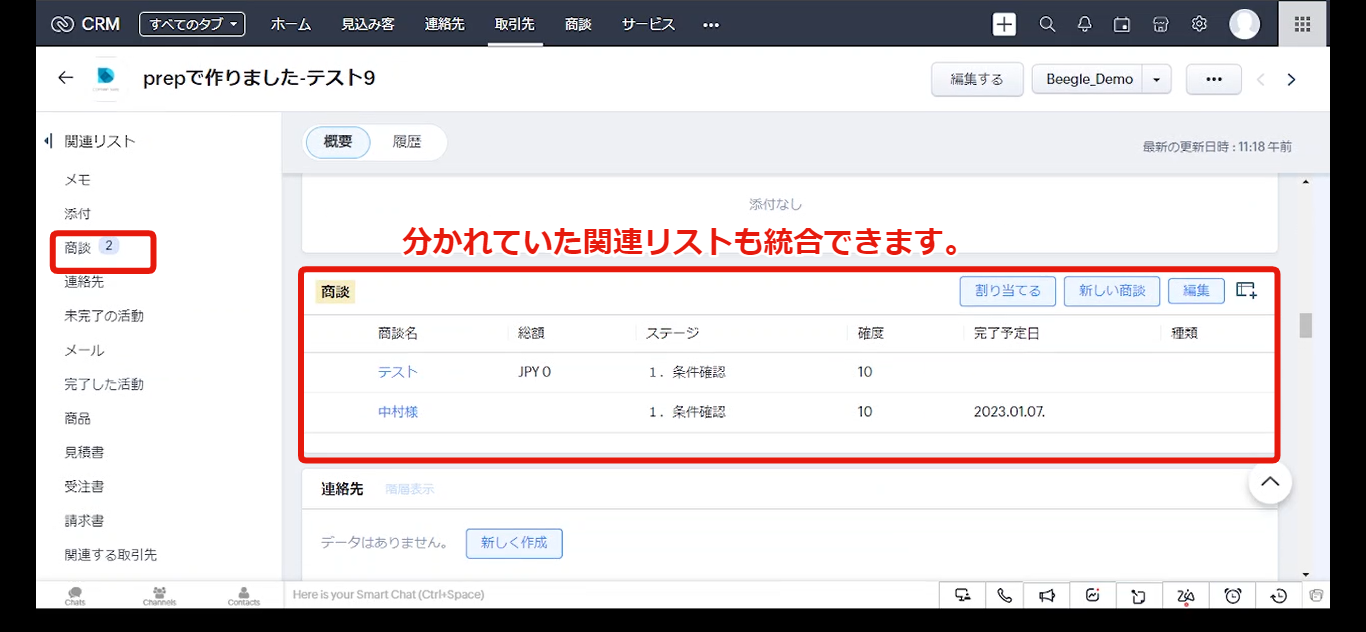
Task: Select 未完了の活動 in the related list
Action: point(104,316)
